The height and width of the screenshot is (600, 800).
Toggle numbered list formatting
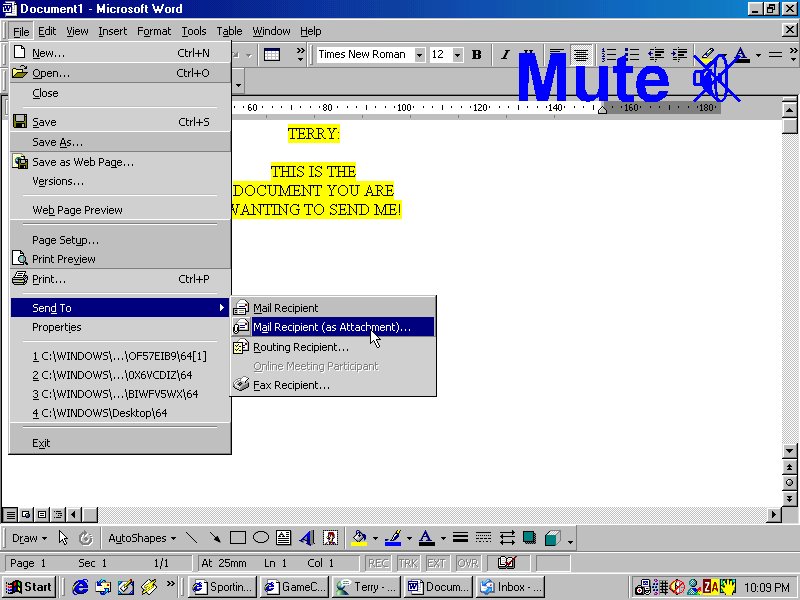coord(608,55)
